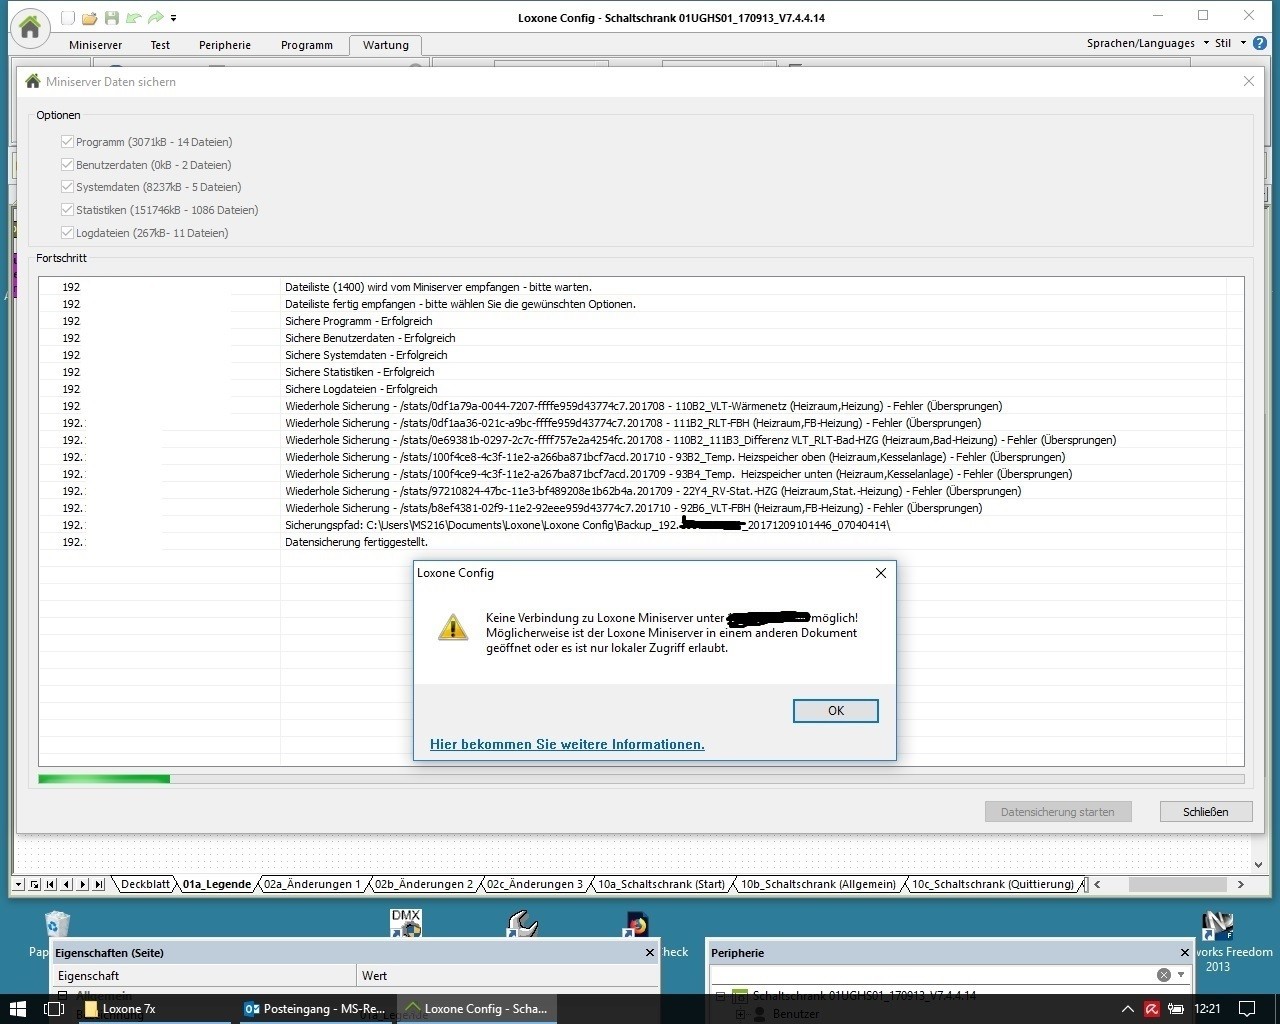Viewport: 1280px width, 1024px height.
Task: Click the Loxone home application button
Action: (30, 27)
